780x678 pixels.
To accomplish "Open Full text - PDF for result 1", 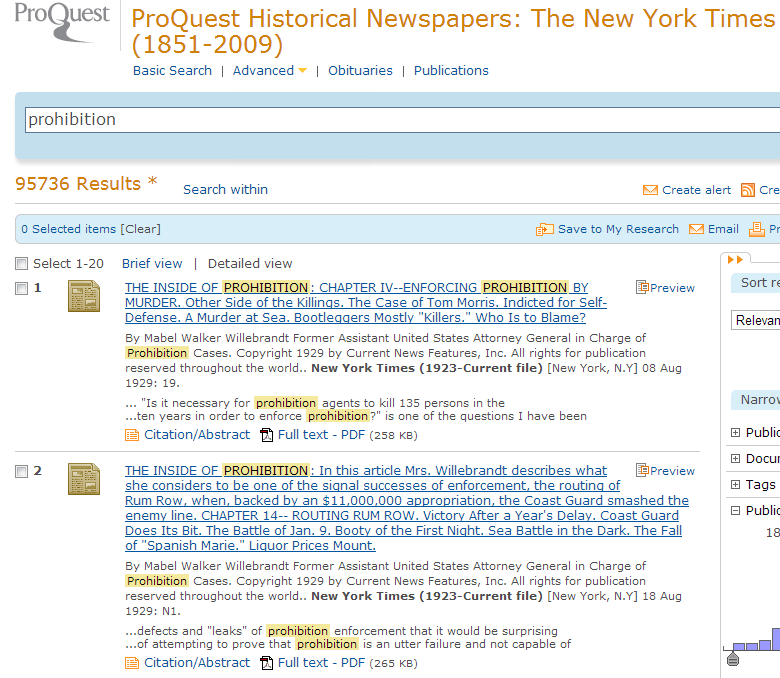I will 321,435.
